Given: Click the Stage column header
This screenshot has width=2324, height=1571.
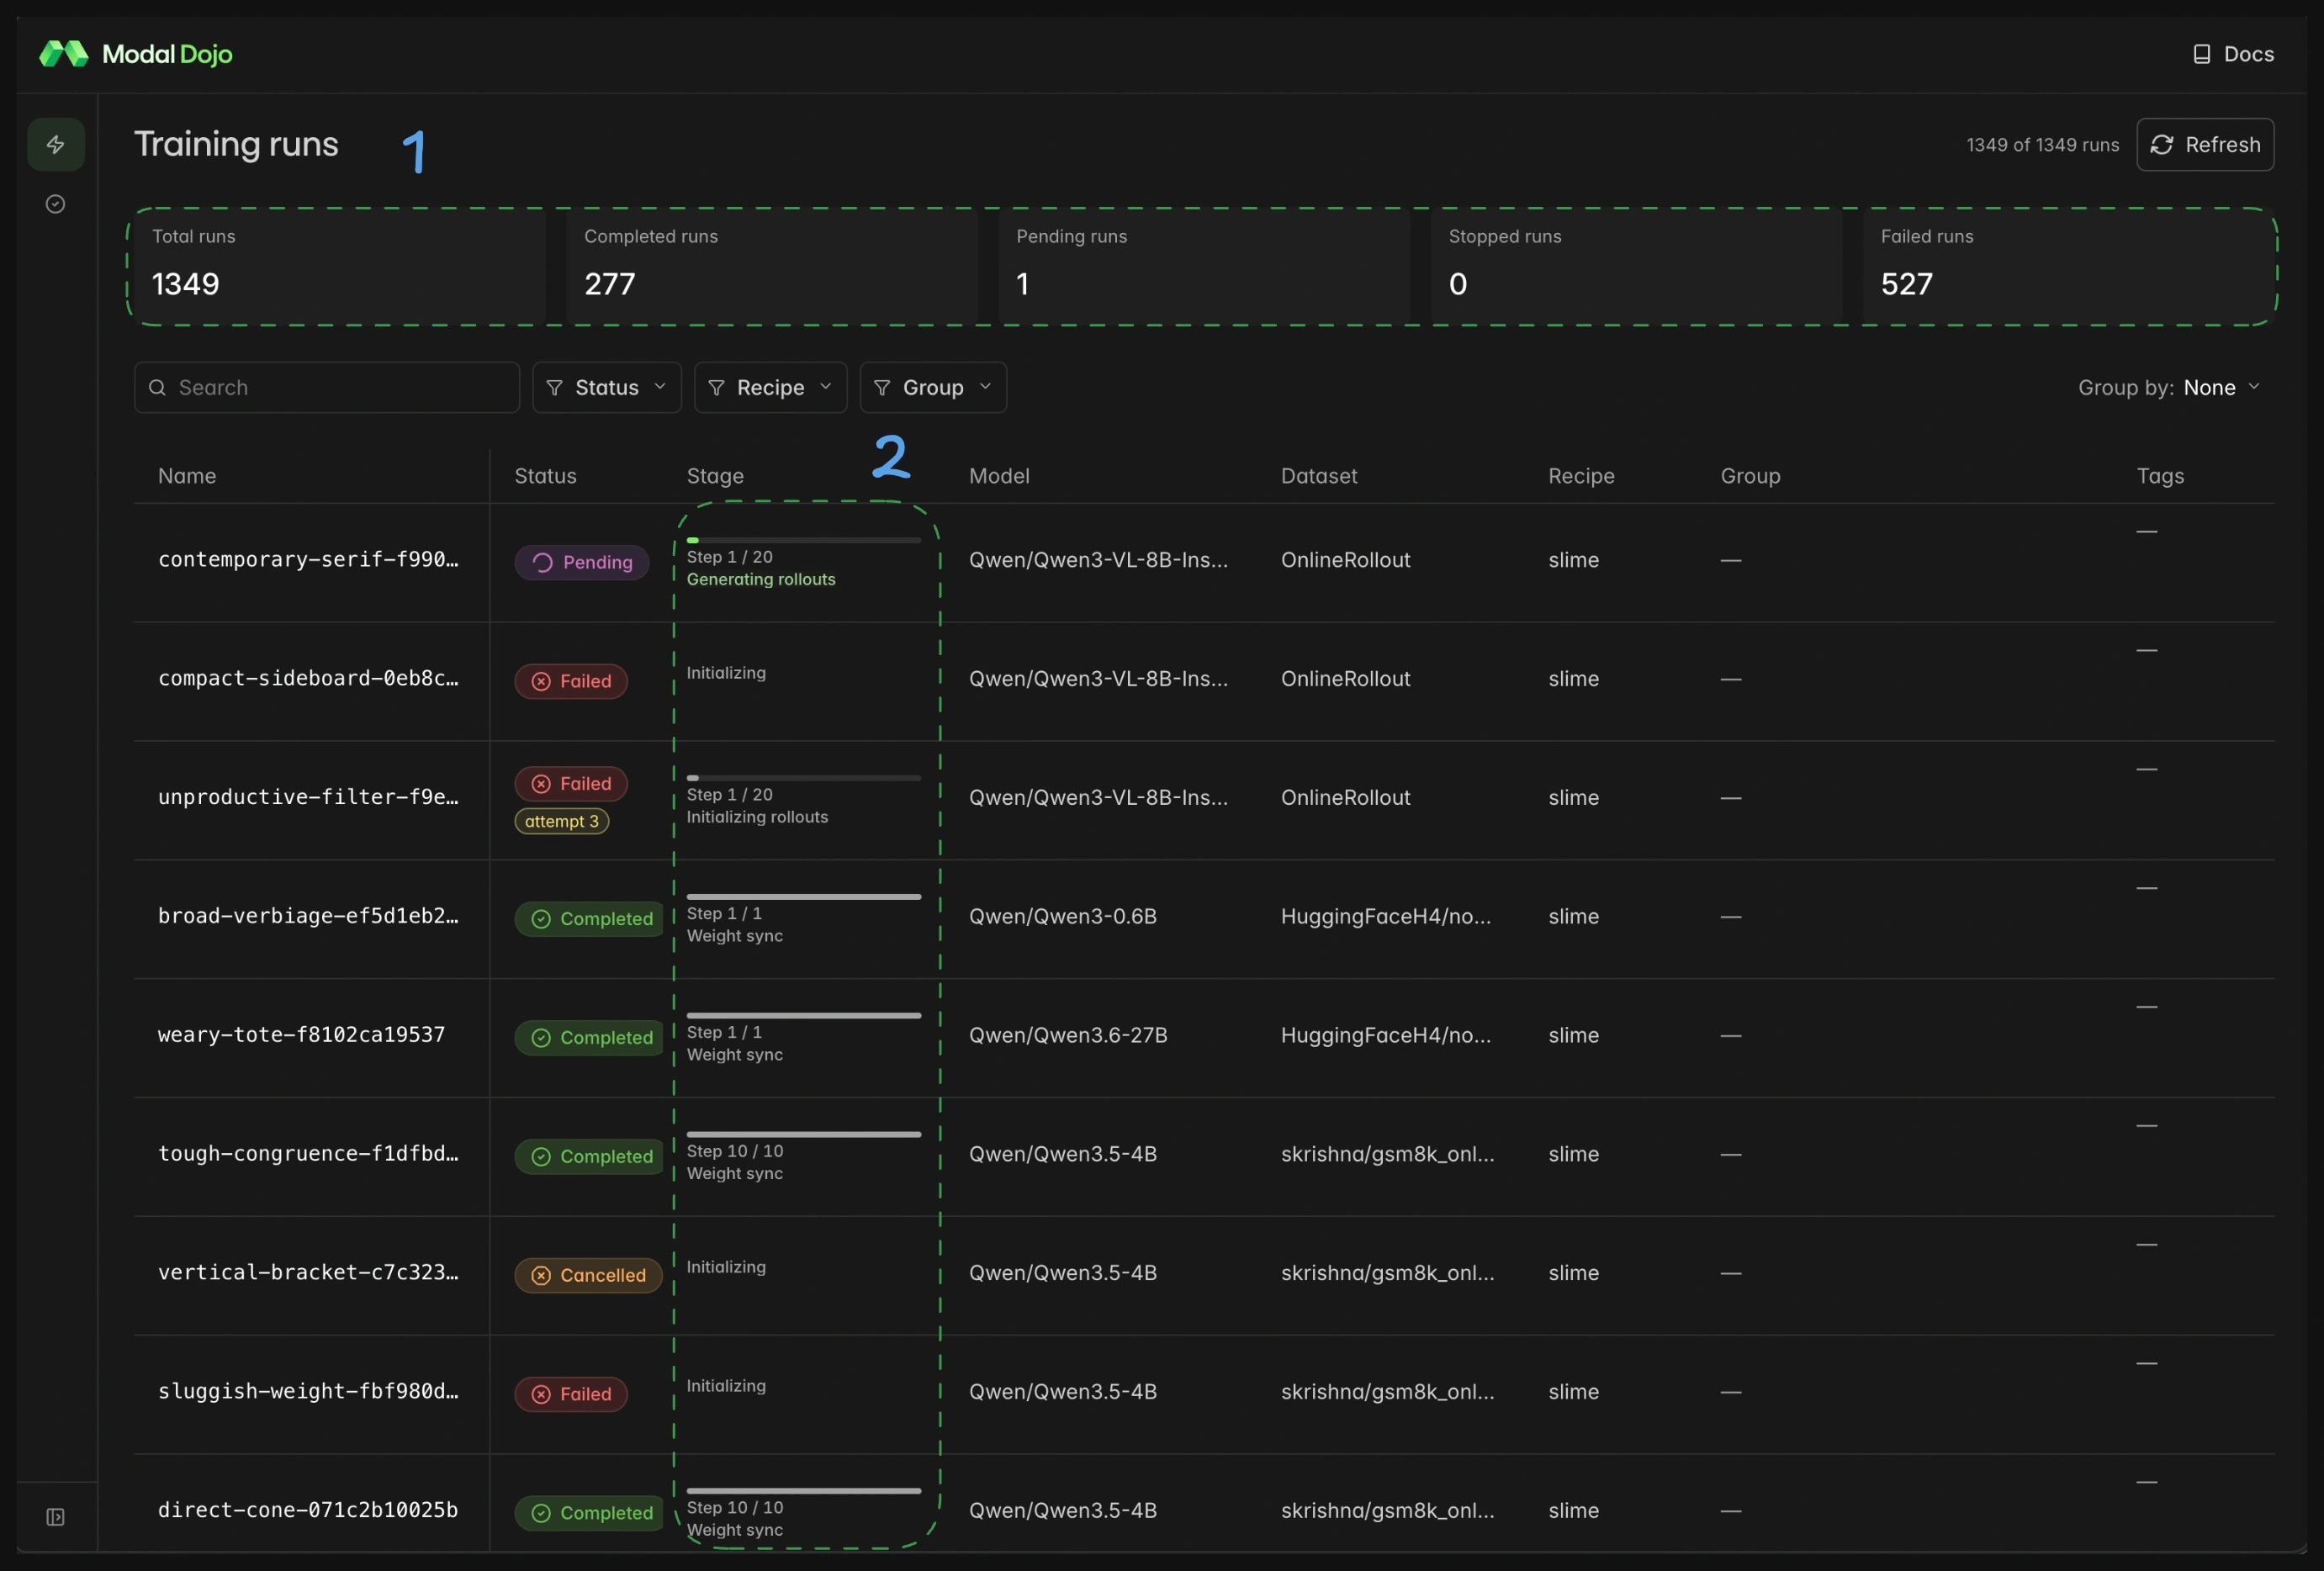Looking at the screenshot, I should click(x=715, y=476).
